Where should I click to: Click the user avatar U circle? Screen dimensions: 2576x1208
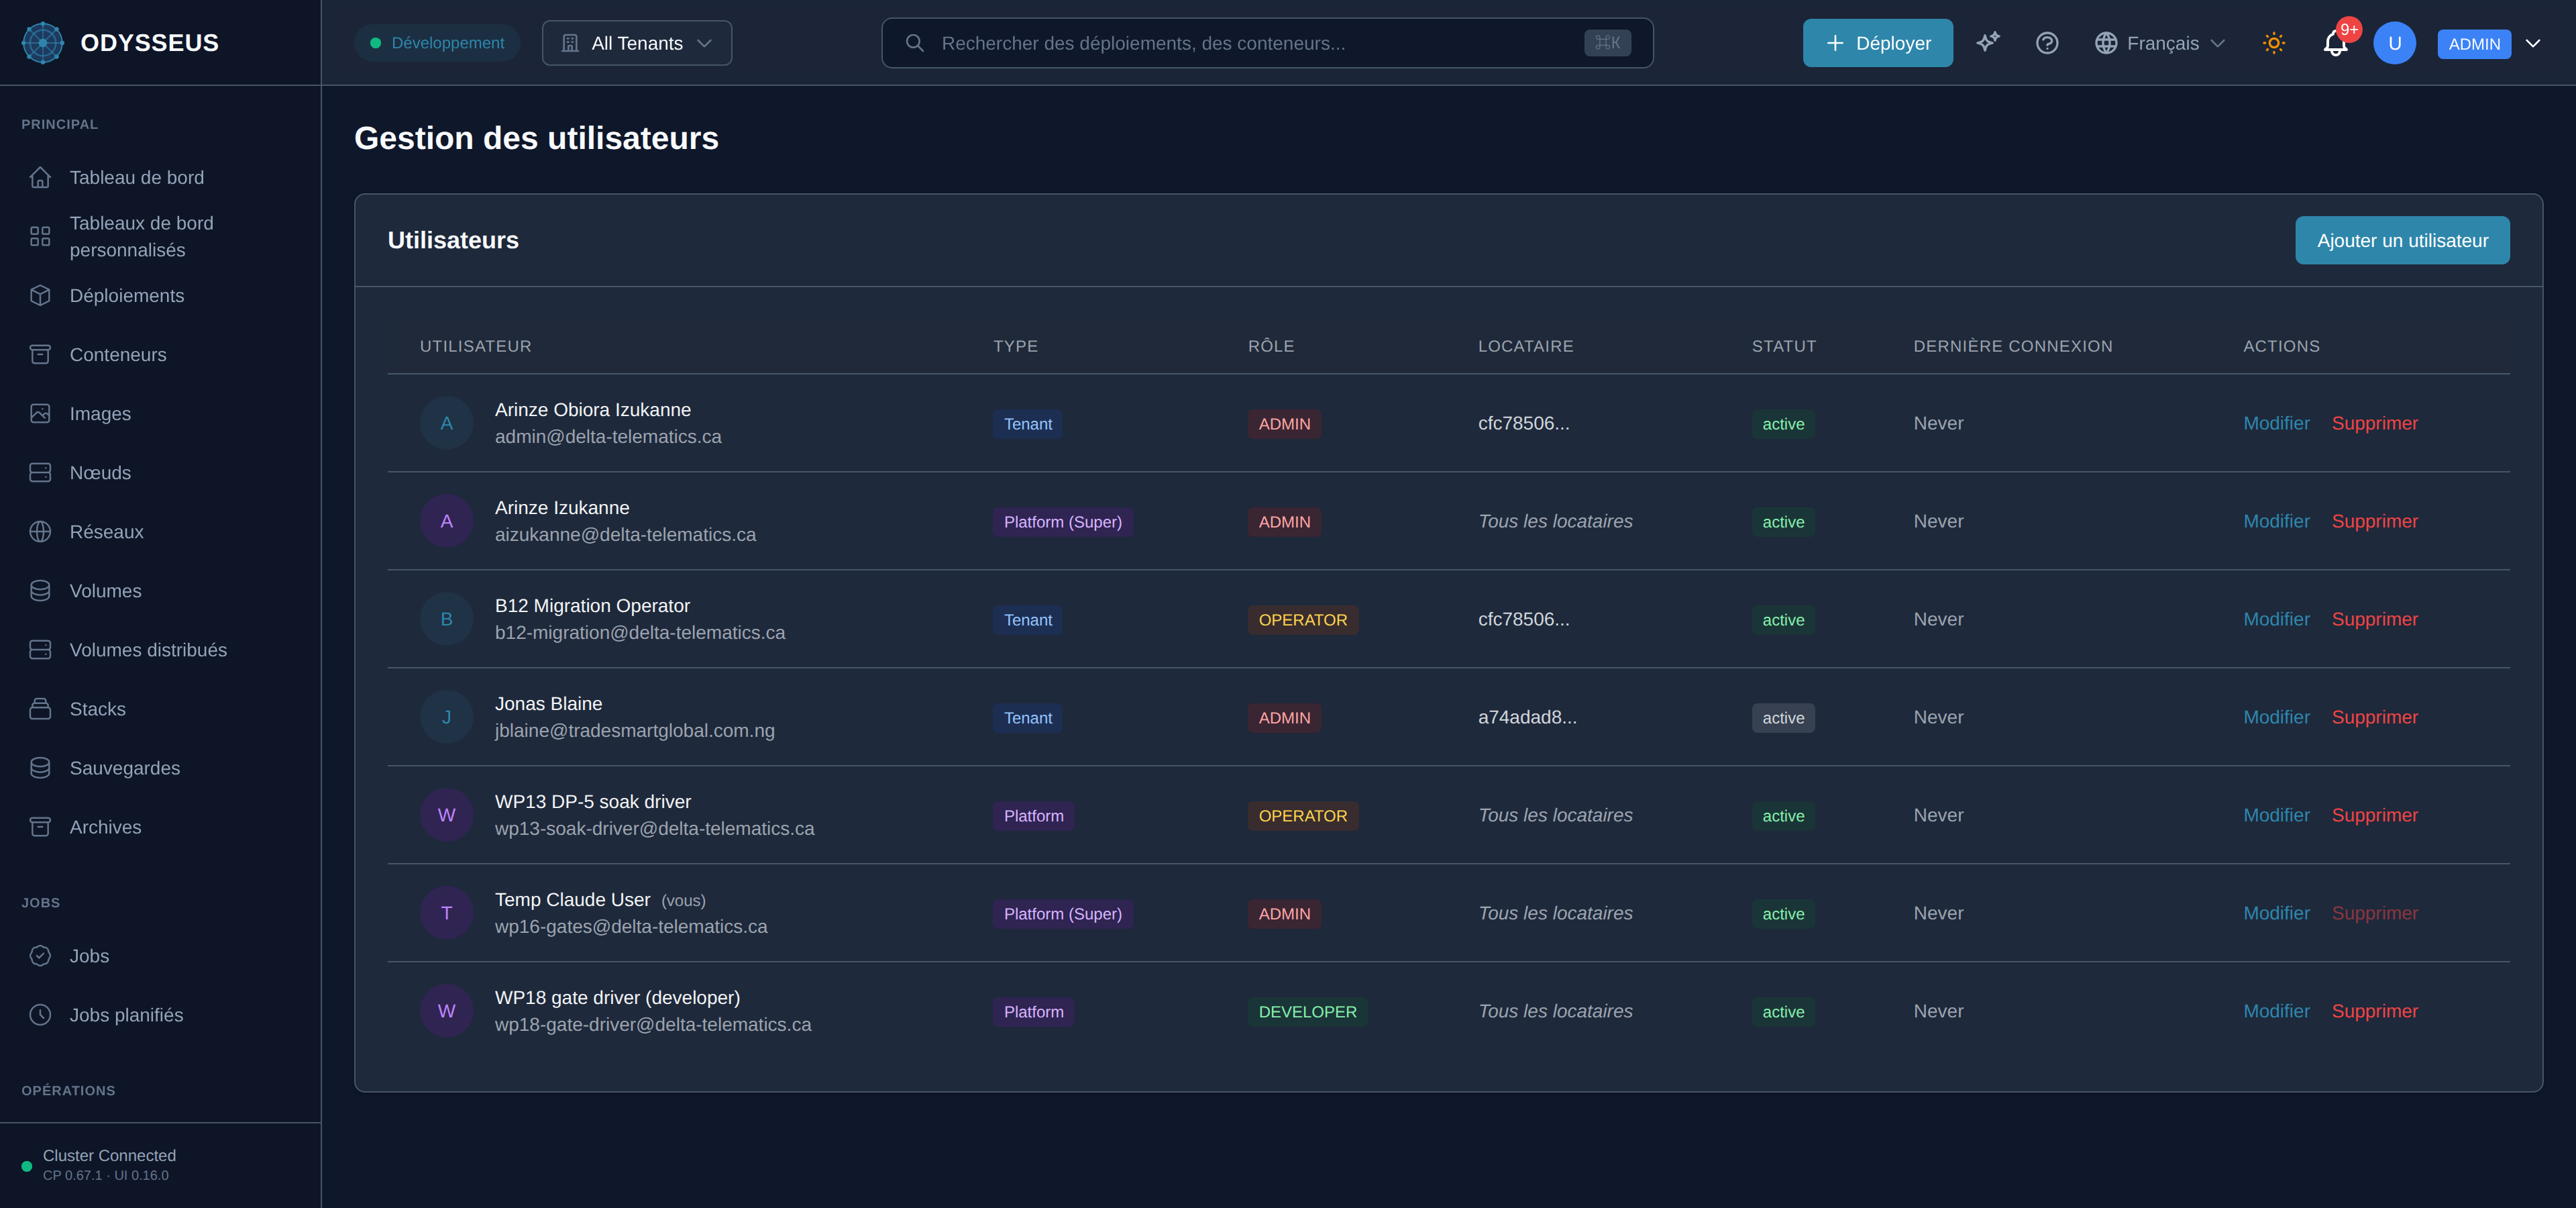(x=2394, y=43)
